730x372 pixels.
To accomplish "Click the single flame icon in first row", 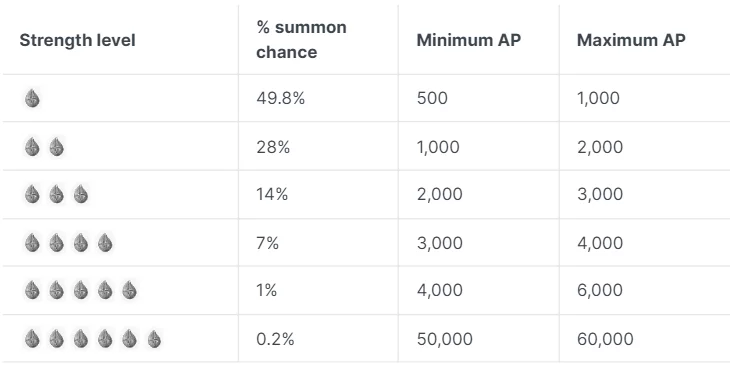I will pyautogui.click(x=32, y=98).
